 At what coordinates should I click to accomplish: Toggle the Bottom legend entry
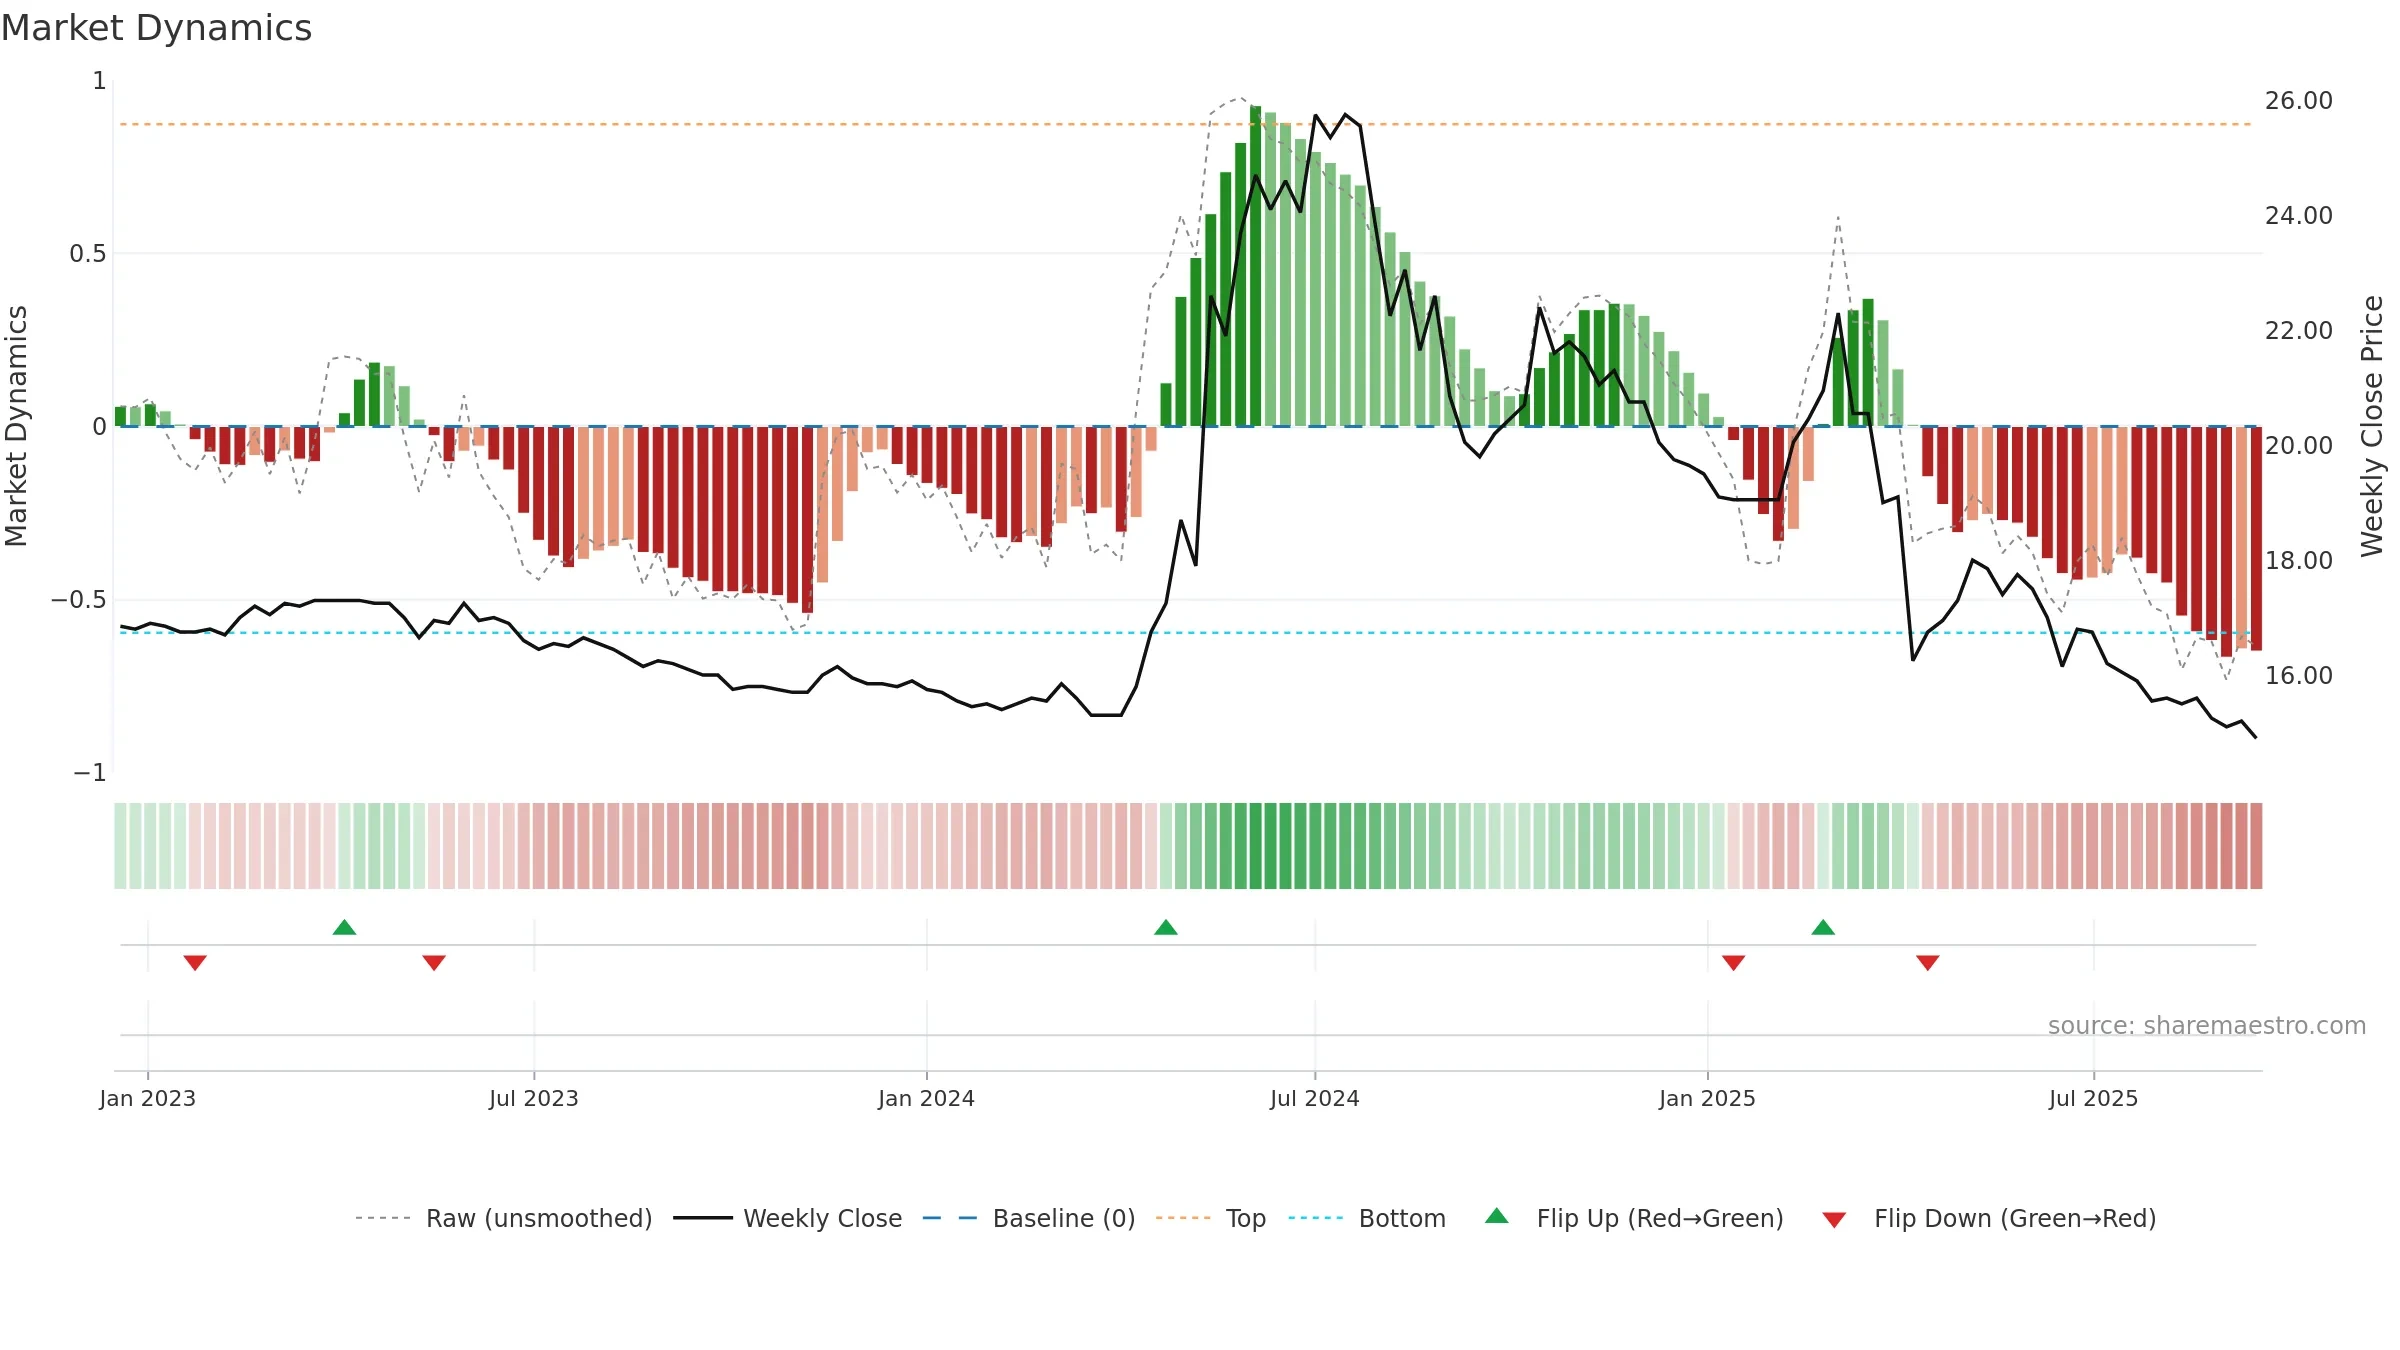pos(1367,1218)
